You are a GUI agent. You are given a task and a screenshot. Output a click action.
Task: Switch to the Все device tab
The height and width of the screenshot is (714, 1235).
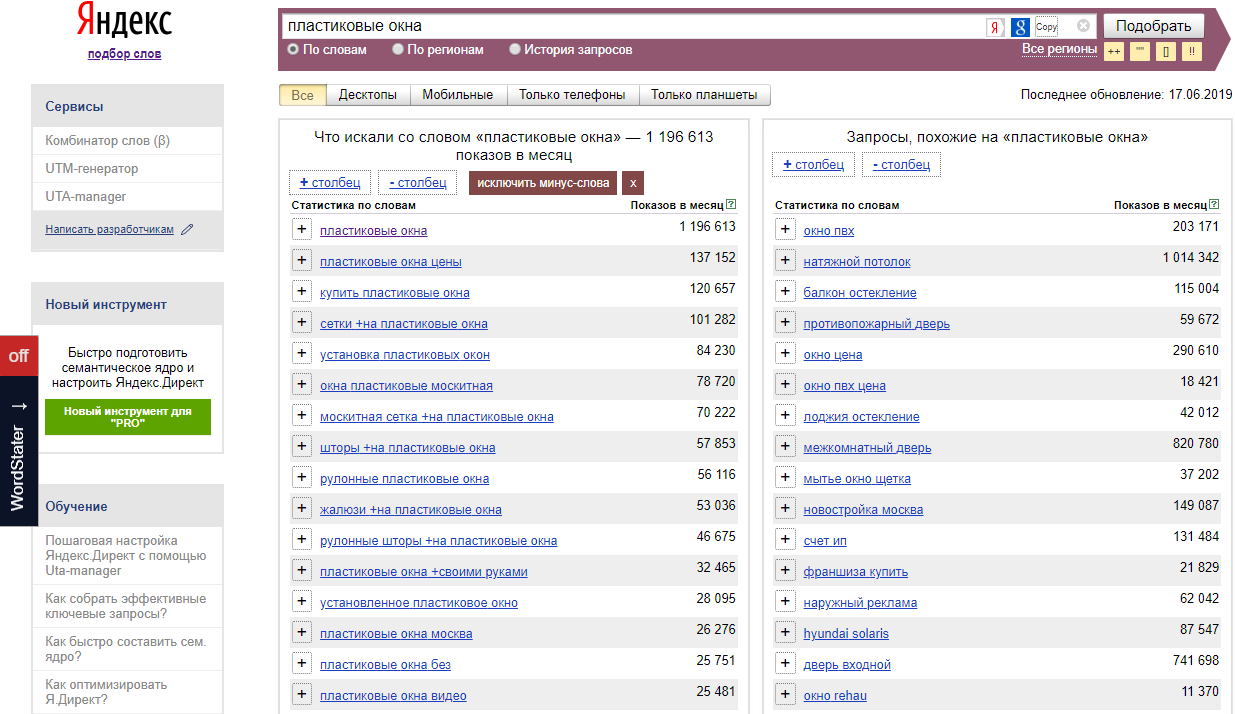[x=302, y=95]
